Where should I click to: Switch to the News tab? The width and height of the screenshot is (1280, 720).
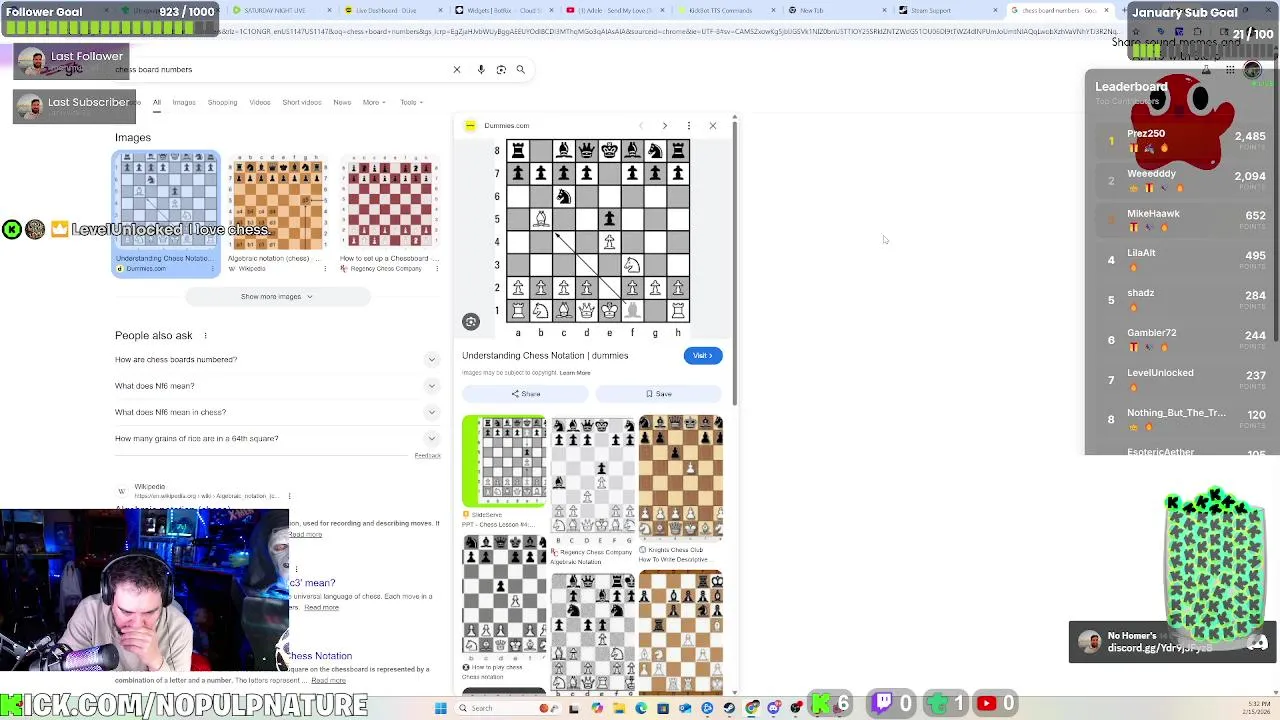click(x=342, y=102)
